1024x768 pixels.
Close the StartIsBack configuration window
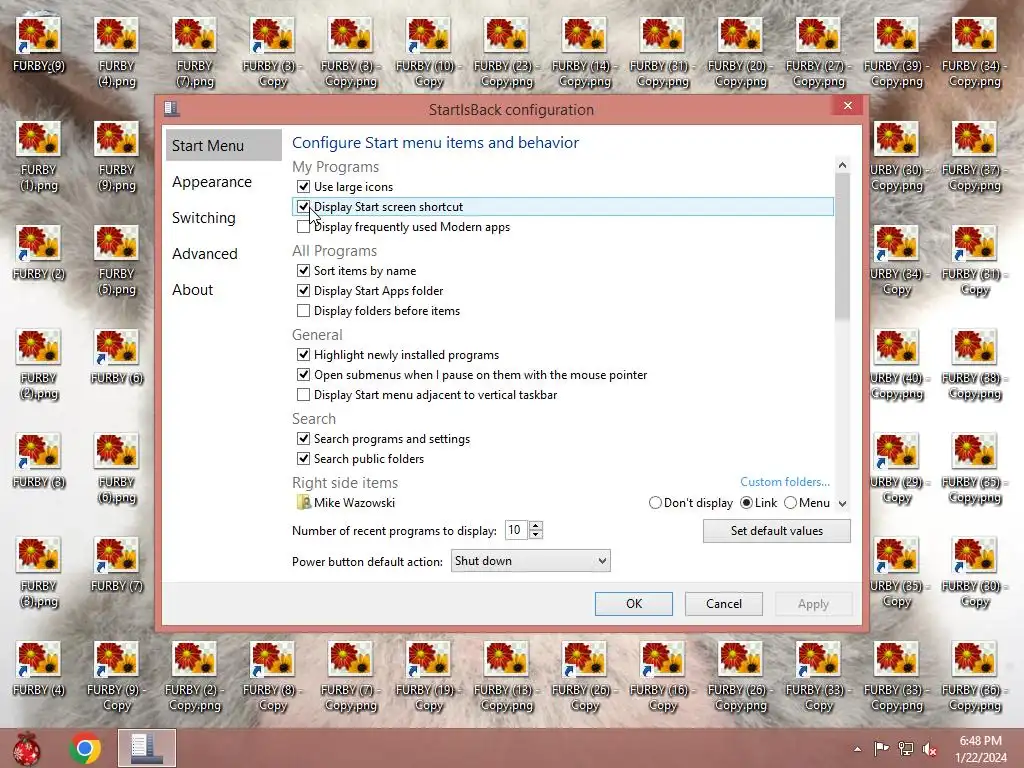click(848, 106)
